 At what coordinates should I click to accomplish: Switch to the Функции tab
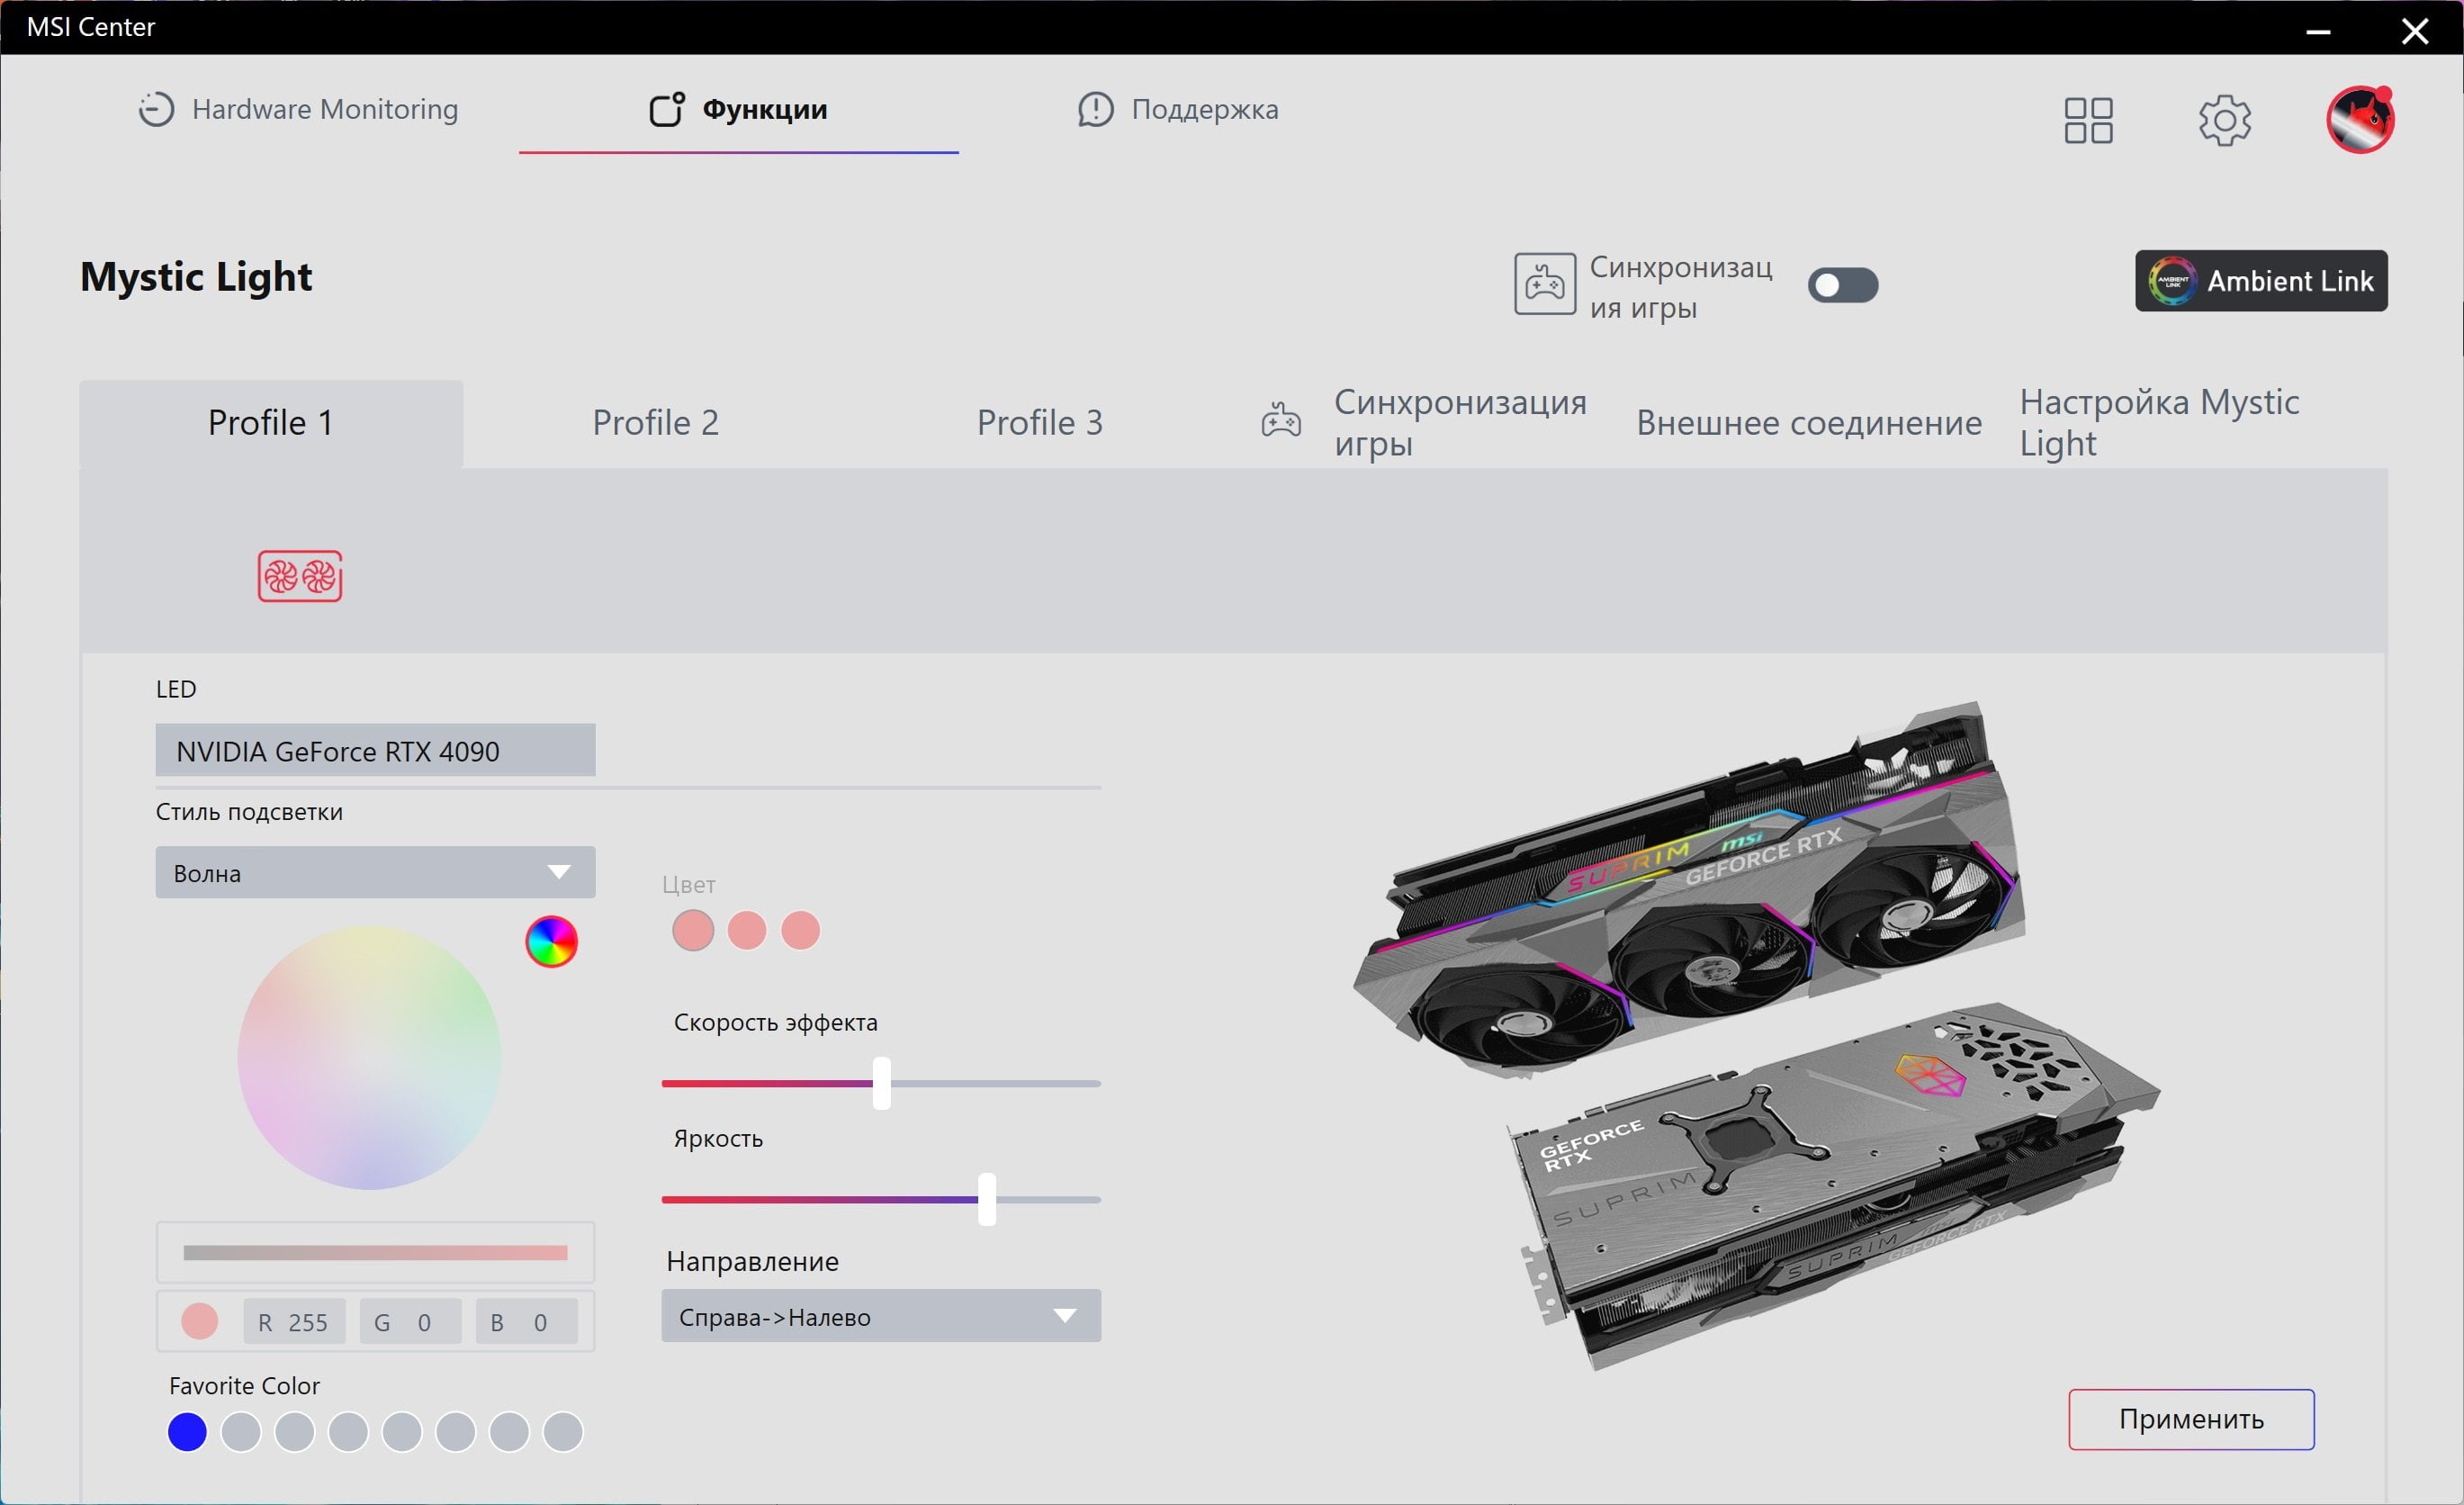(x=739, y=109)
